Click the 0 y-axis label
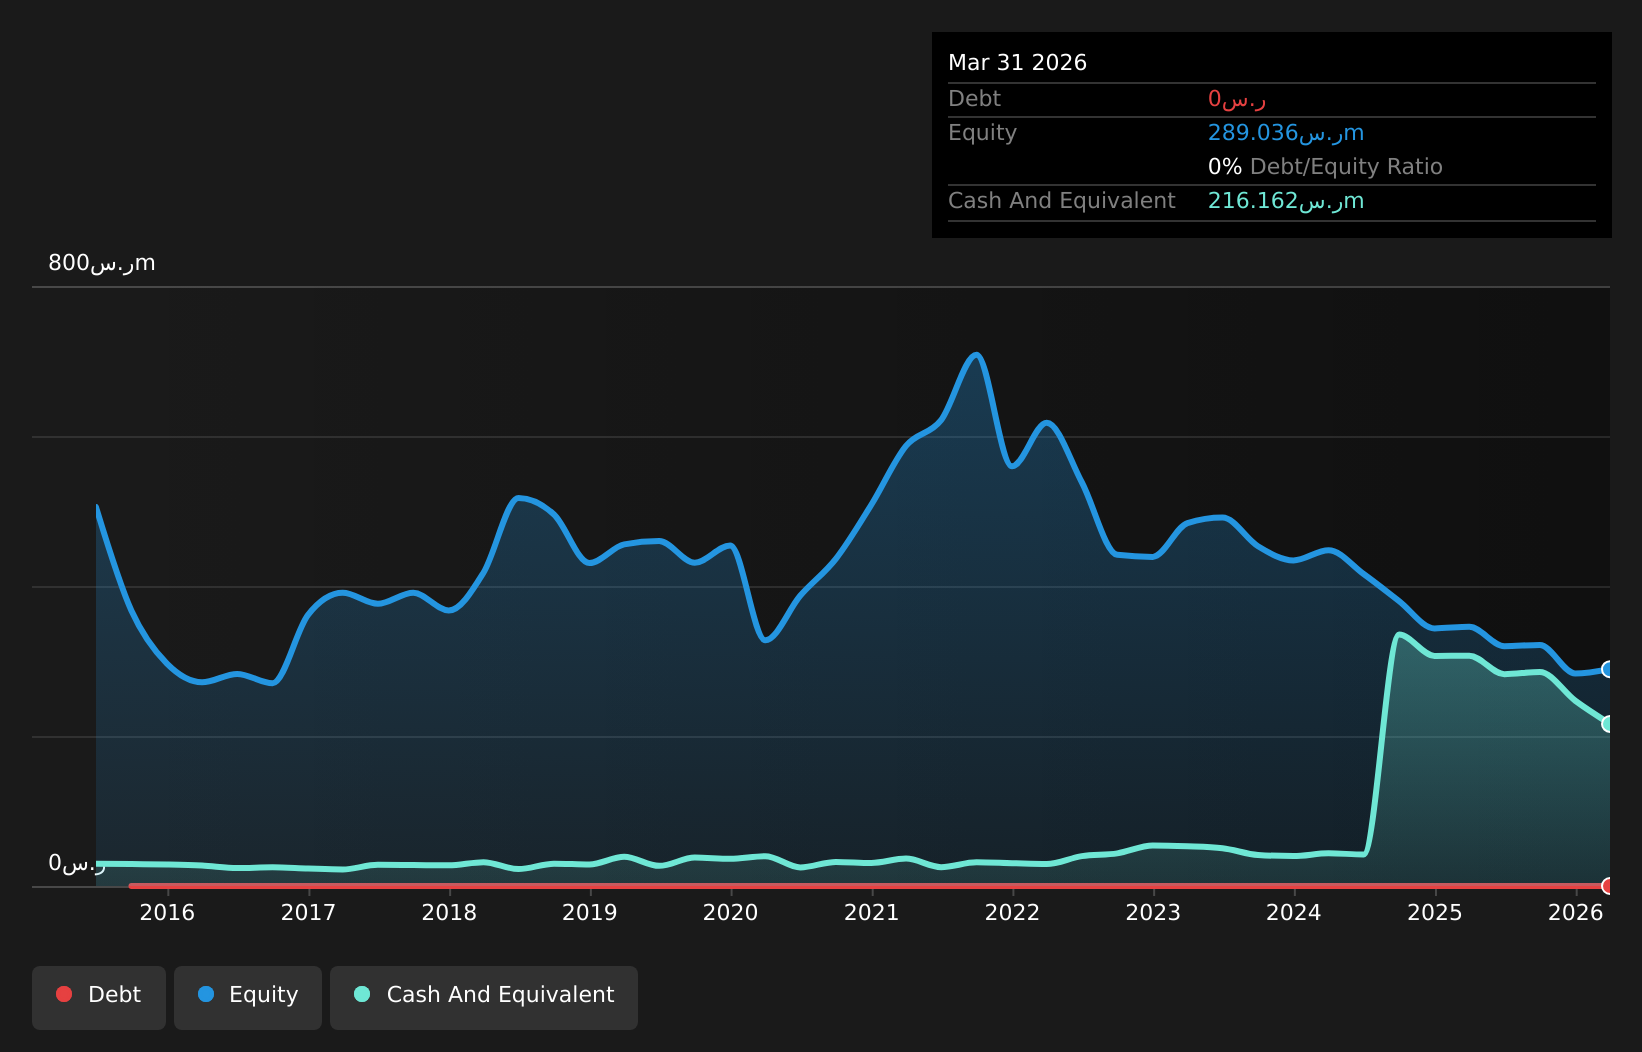 (x=76, y=863)
